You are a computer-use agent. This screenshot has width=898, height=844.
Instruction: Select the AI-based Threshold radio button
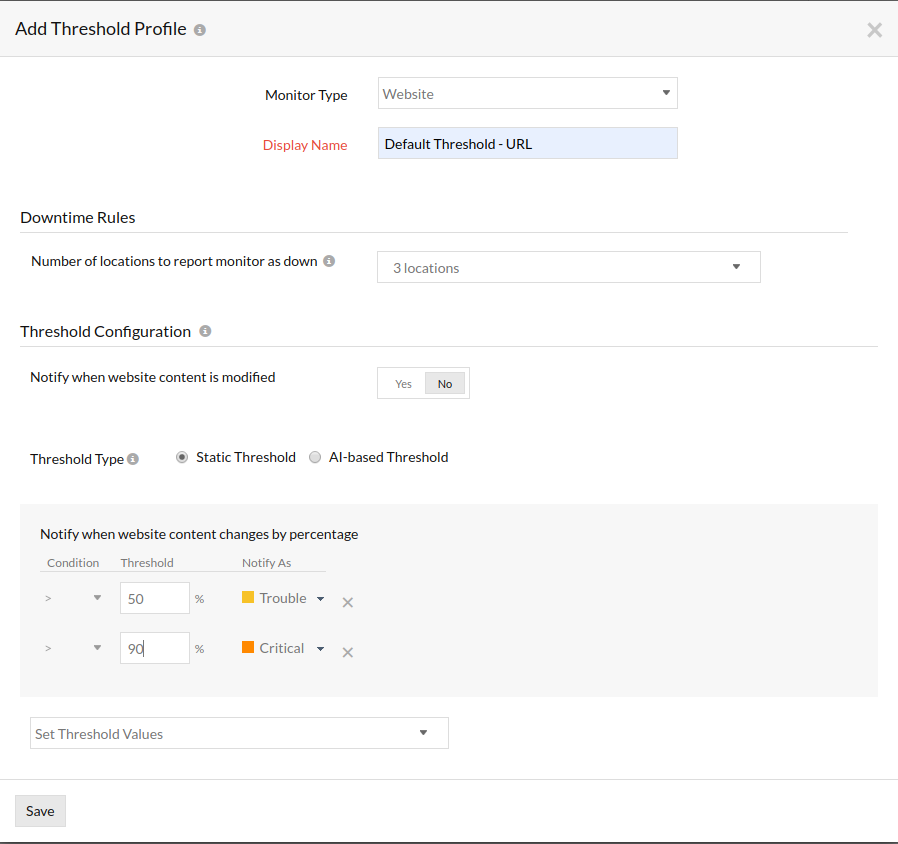315,457
